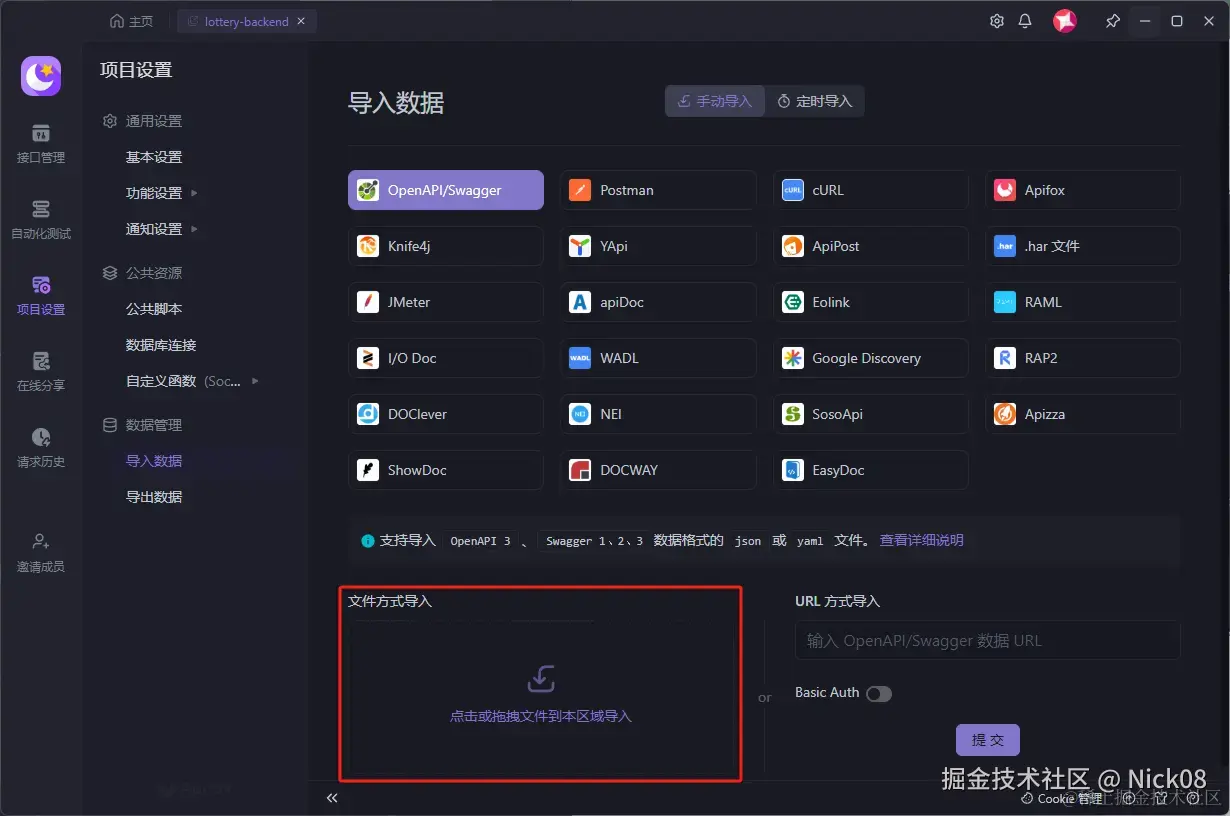Select 项目设置 sidebar icon
The image size is (1230, 816).
41,296
